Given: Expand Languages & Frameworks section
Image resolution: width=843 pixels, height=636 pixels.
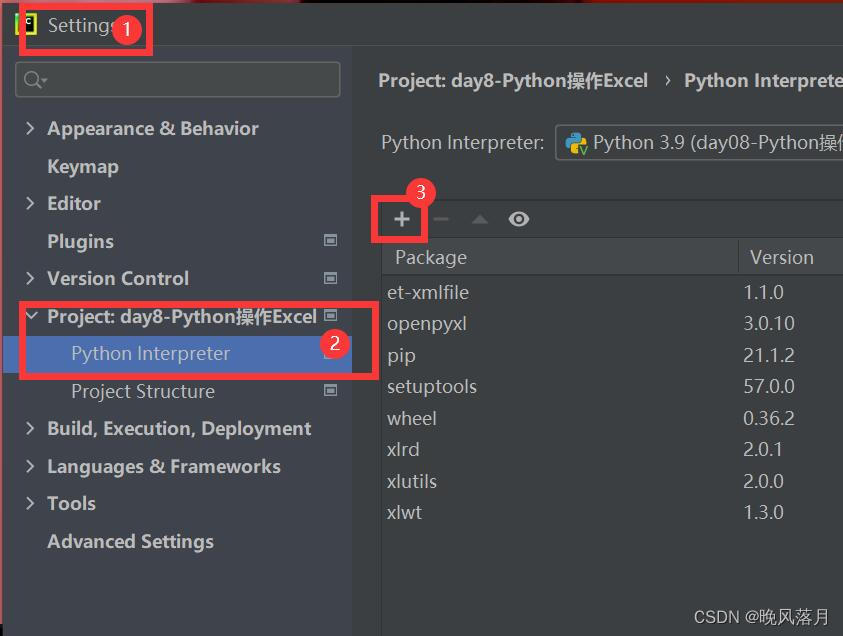Looking at the screenshot, I should point(30,466).
